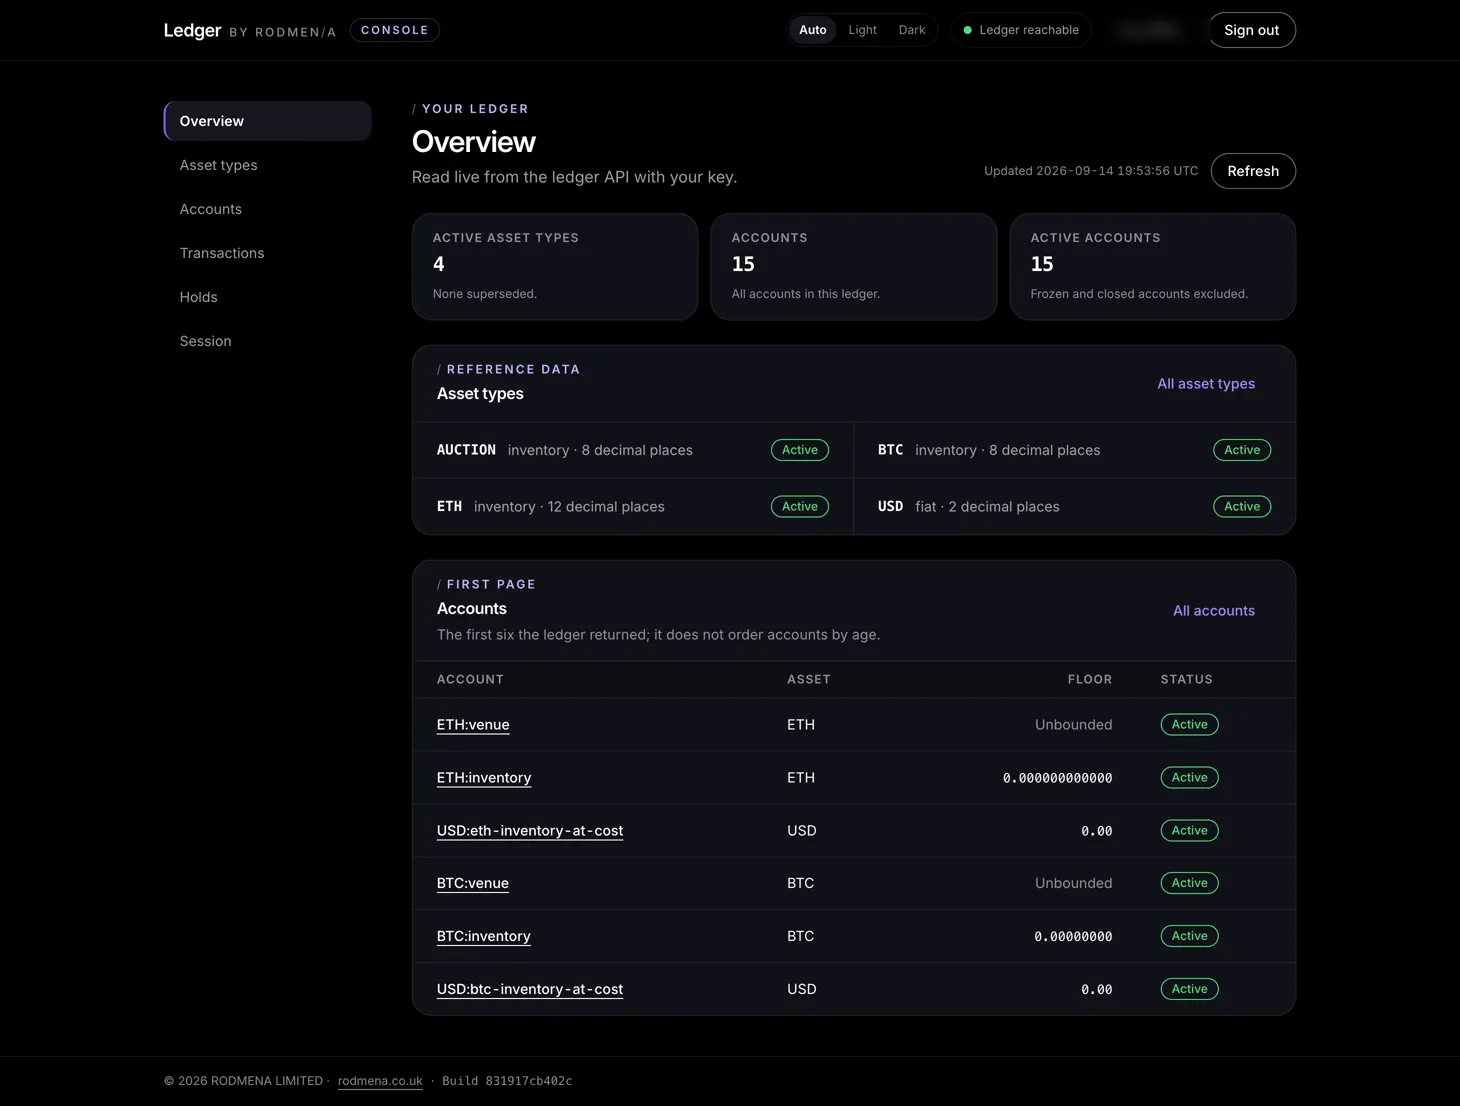Click 'None superseded.' caption
The image size is (1460, 1106).
click(485, 294)
